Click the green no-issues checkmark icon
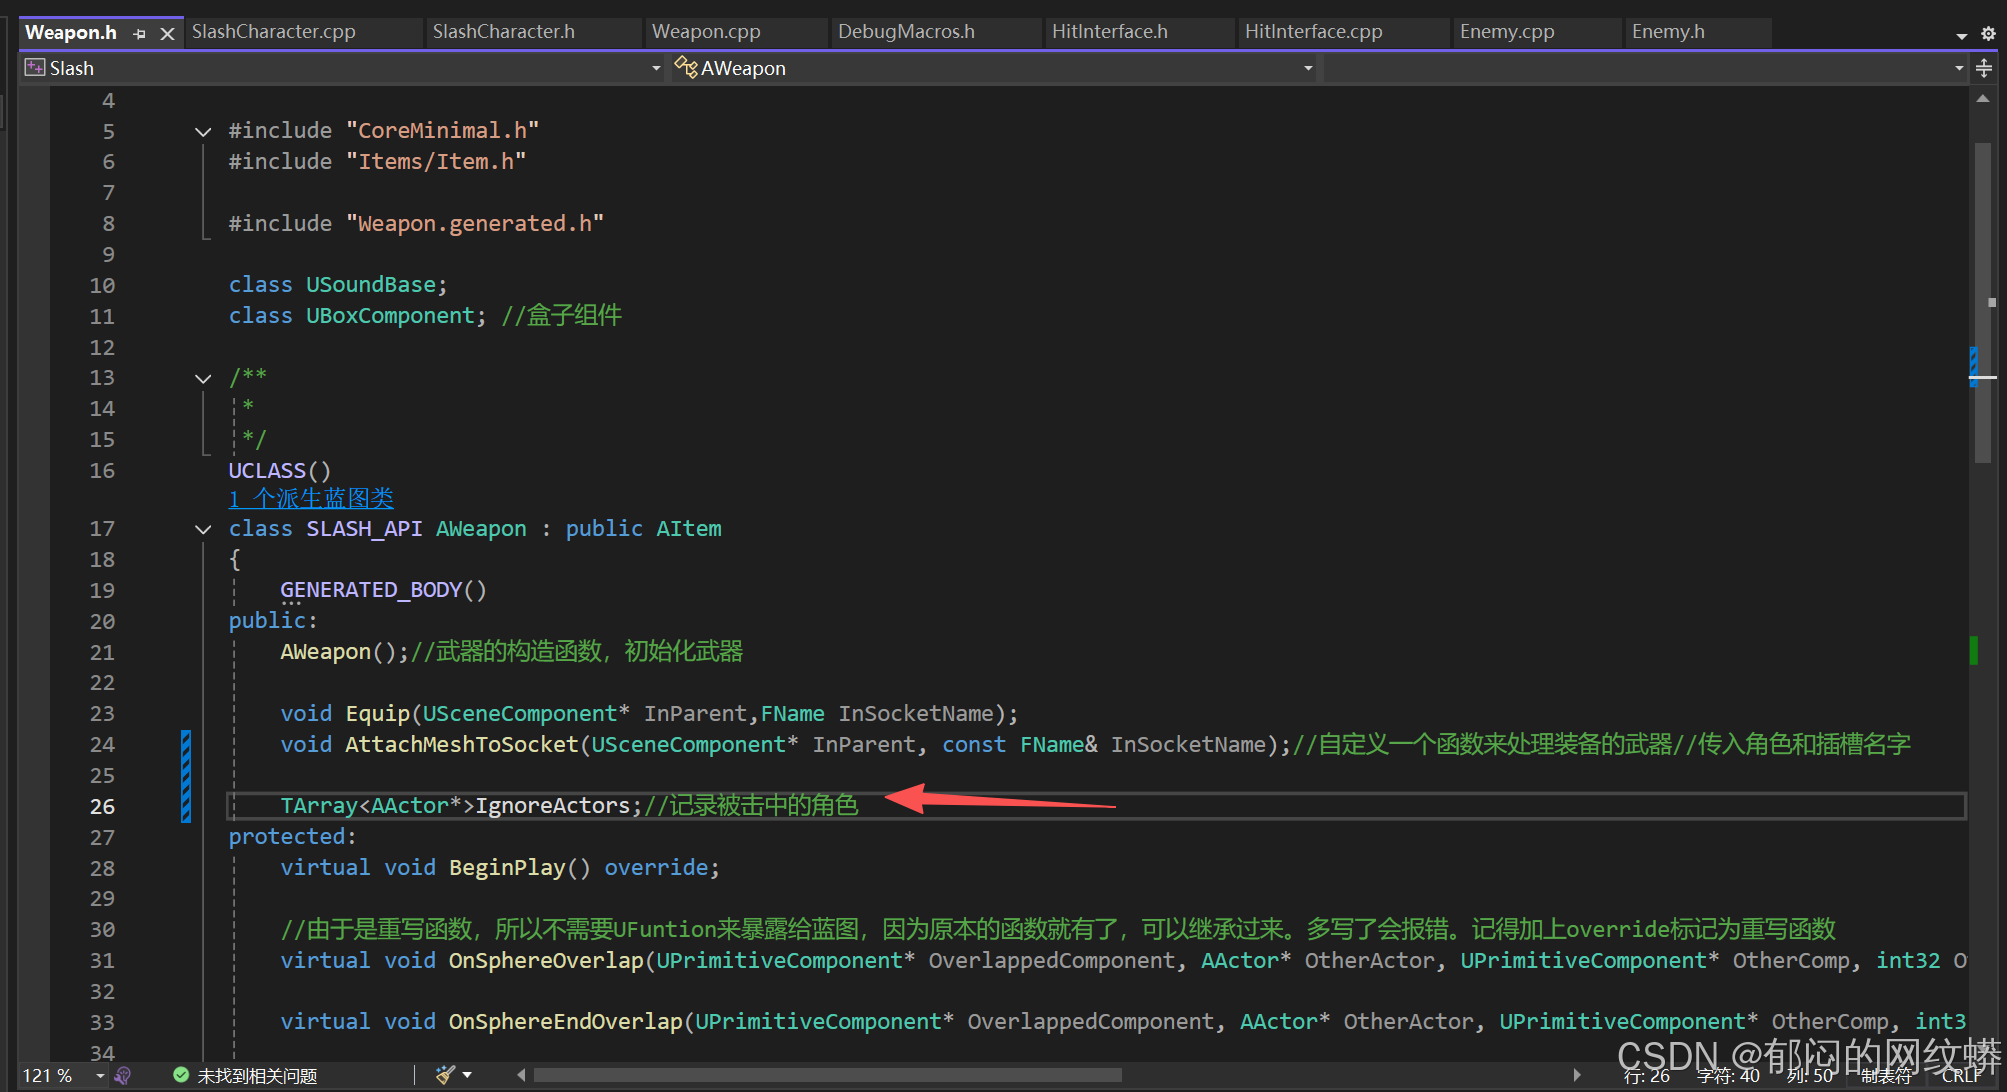 [x=181, y=1075]
